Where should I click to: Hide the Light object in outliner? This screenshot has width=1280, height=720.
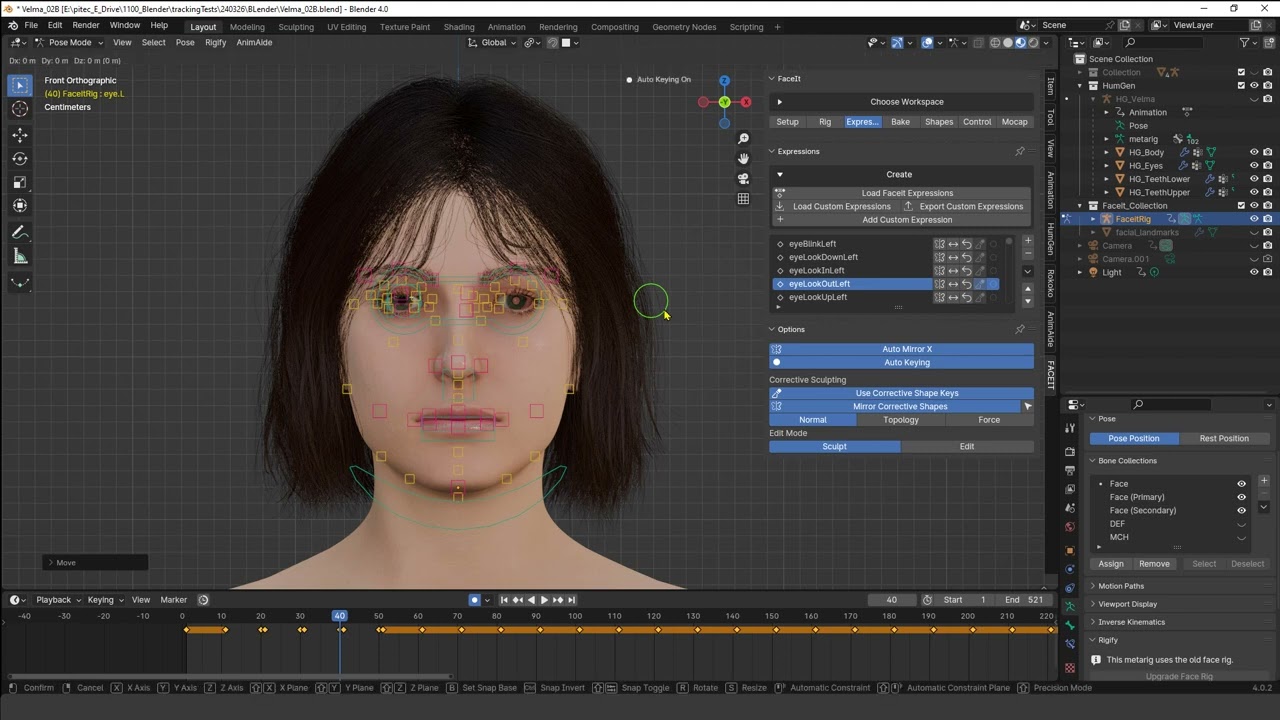1254,272
